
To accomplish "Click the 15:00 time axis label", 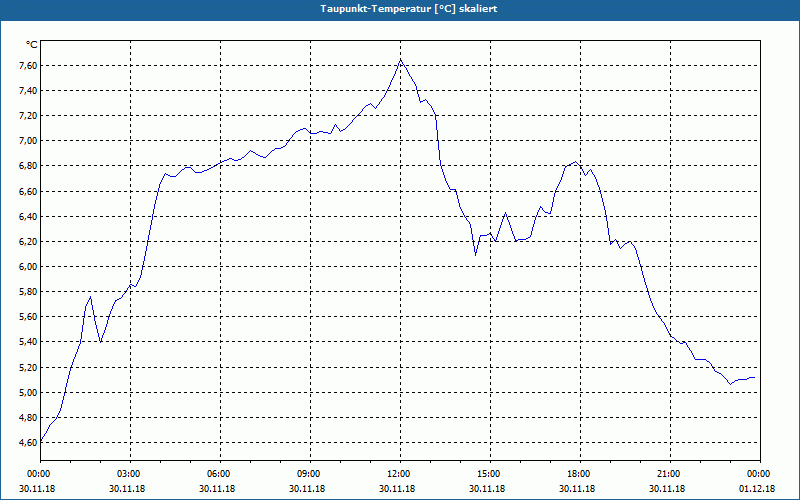I will (x=490, y=474).
